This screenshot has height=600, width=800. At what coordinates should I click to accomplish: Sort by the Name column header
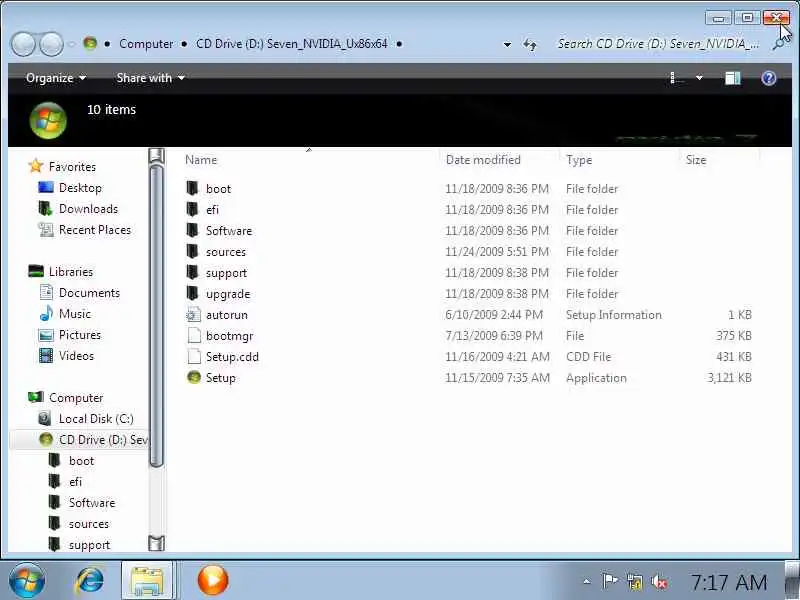pyautogui.click(x=201, y=160)
